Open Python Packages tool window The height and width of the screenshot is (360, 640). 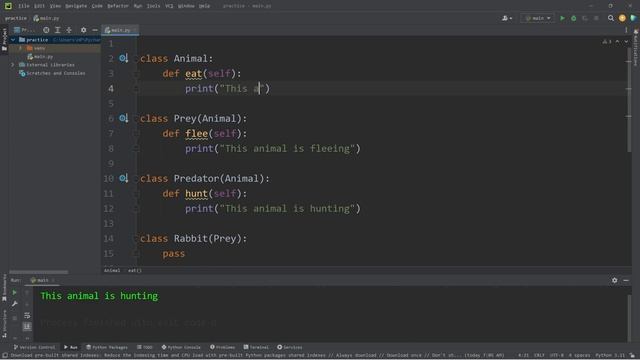click(107, 347)
